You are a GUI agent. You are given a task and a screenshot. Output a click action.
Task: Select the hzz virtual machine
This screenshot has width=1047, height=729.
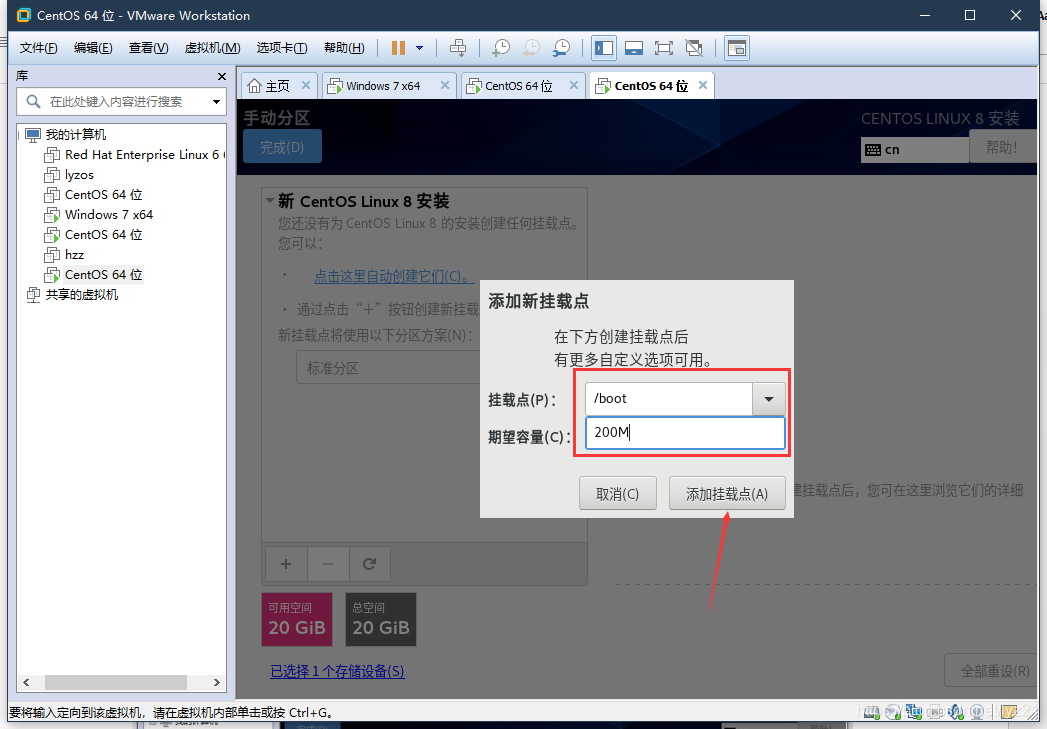74,255
